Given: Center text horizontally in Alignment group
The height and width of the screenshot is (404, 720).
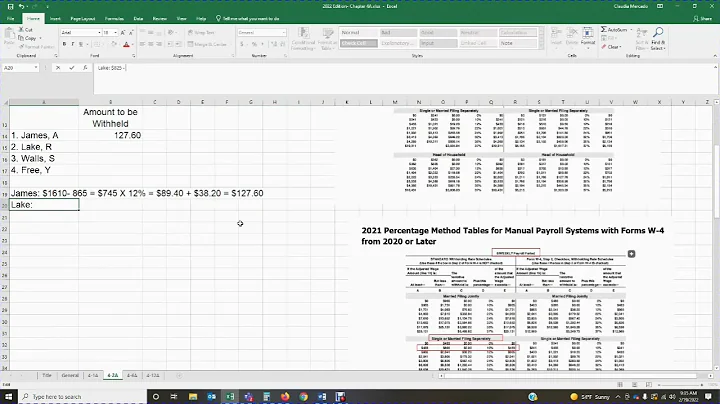Looking at the screenshot, I should (x=151, y=44).
